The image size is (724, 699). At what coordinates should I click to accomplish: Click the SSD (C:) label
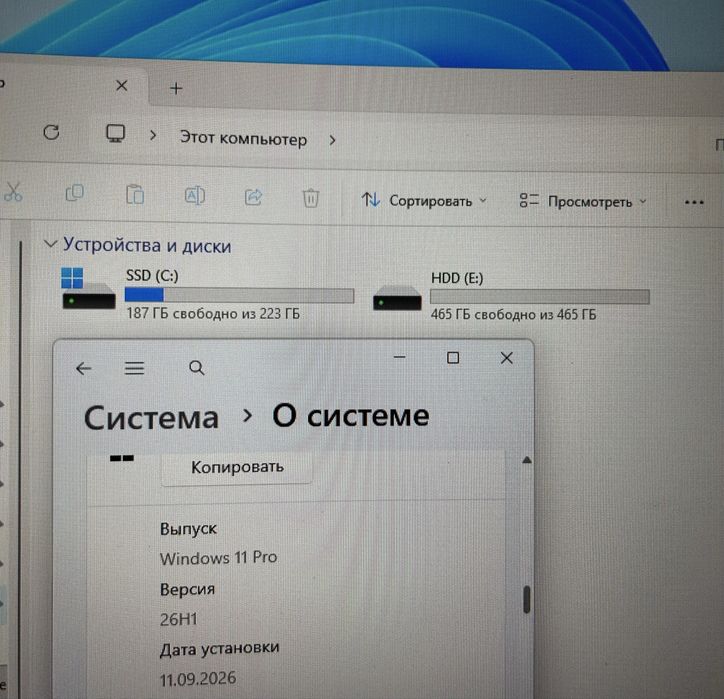click(152, 276)
